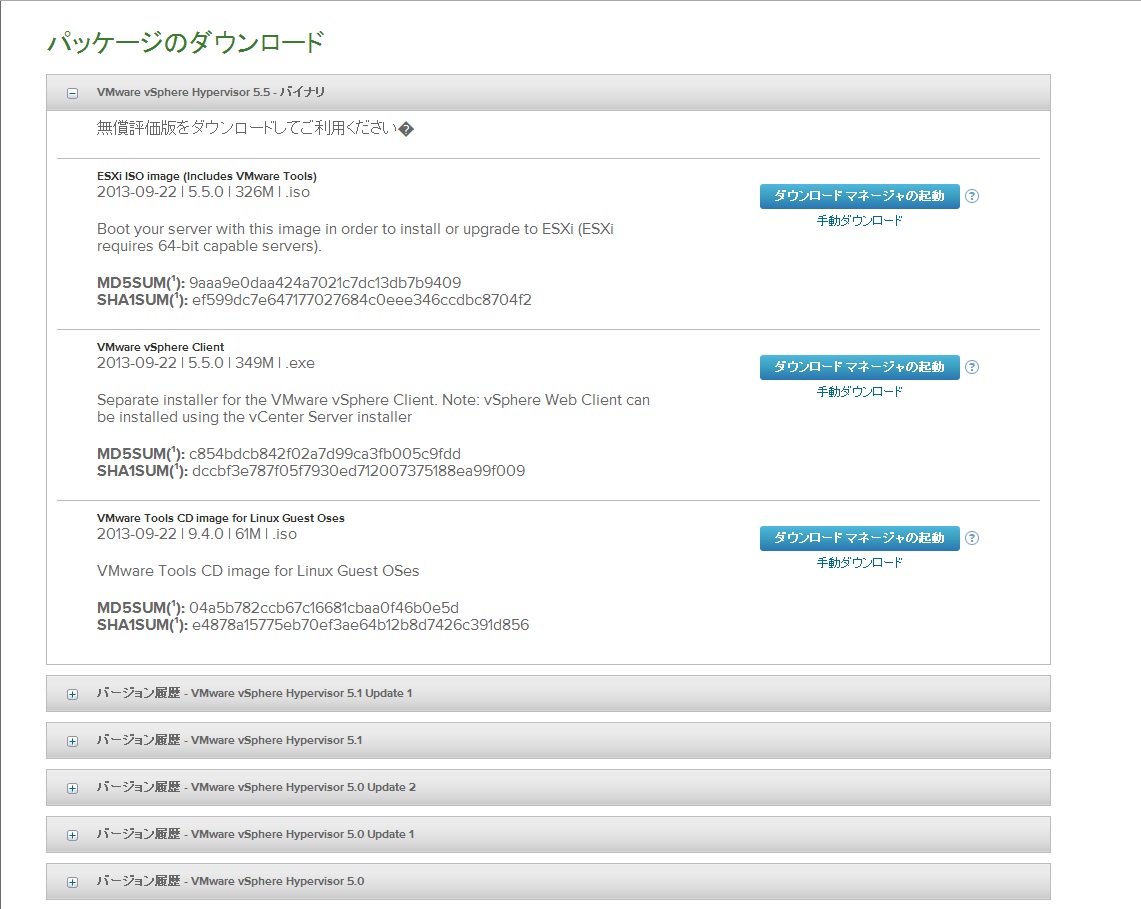Click VMware Tools SHA1SUM value starting e4878a15
Viewport: 1141px width, 909px height.
coord(360,625)
